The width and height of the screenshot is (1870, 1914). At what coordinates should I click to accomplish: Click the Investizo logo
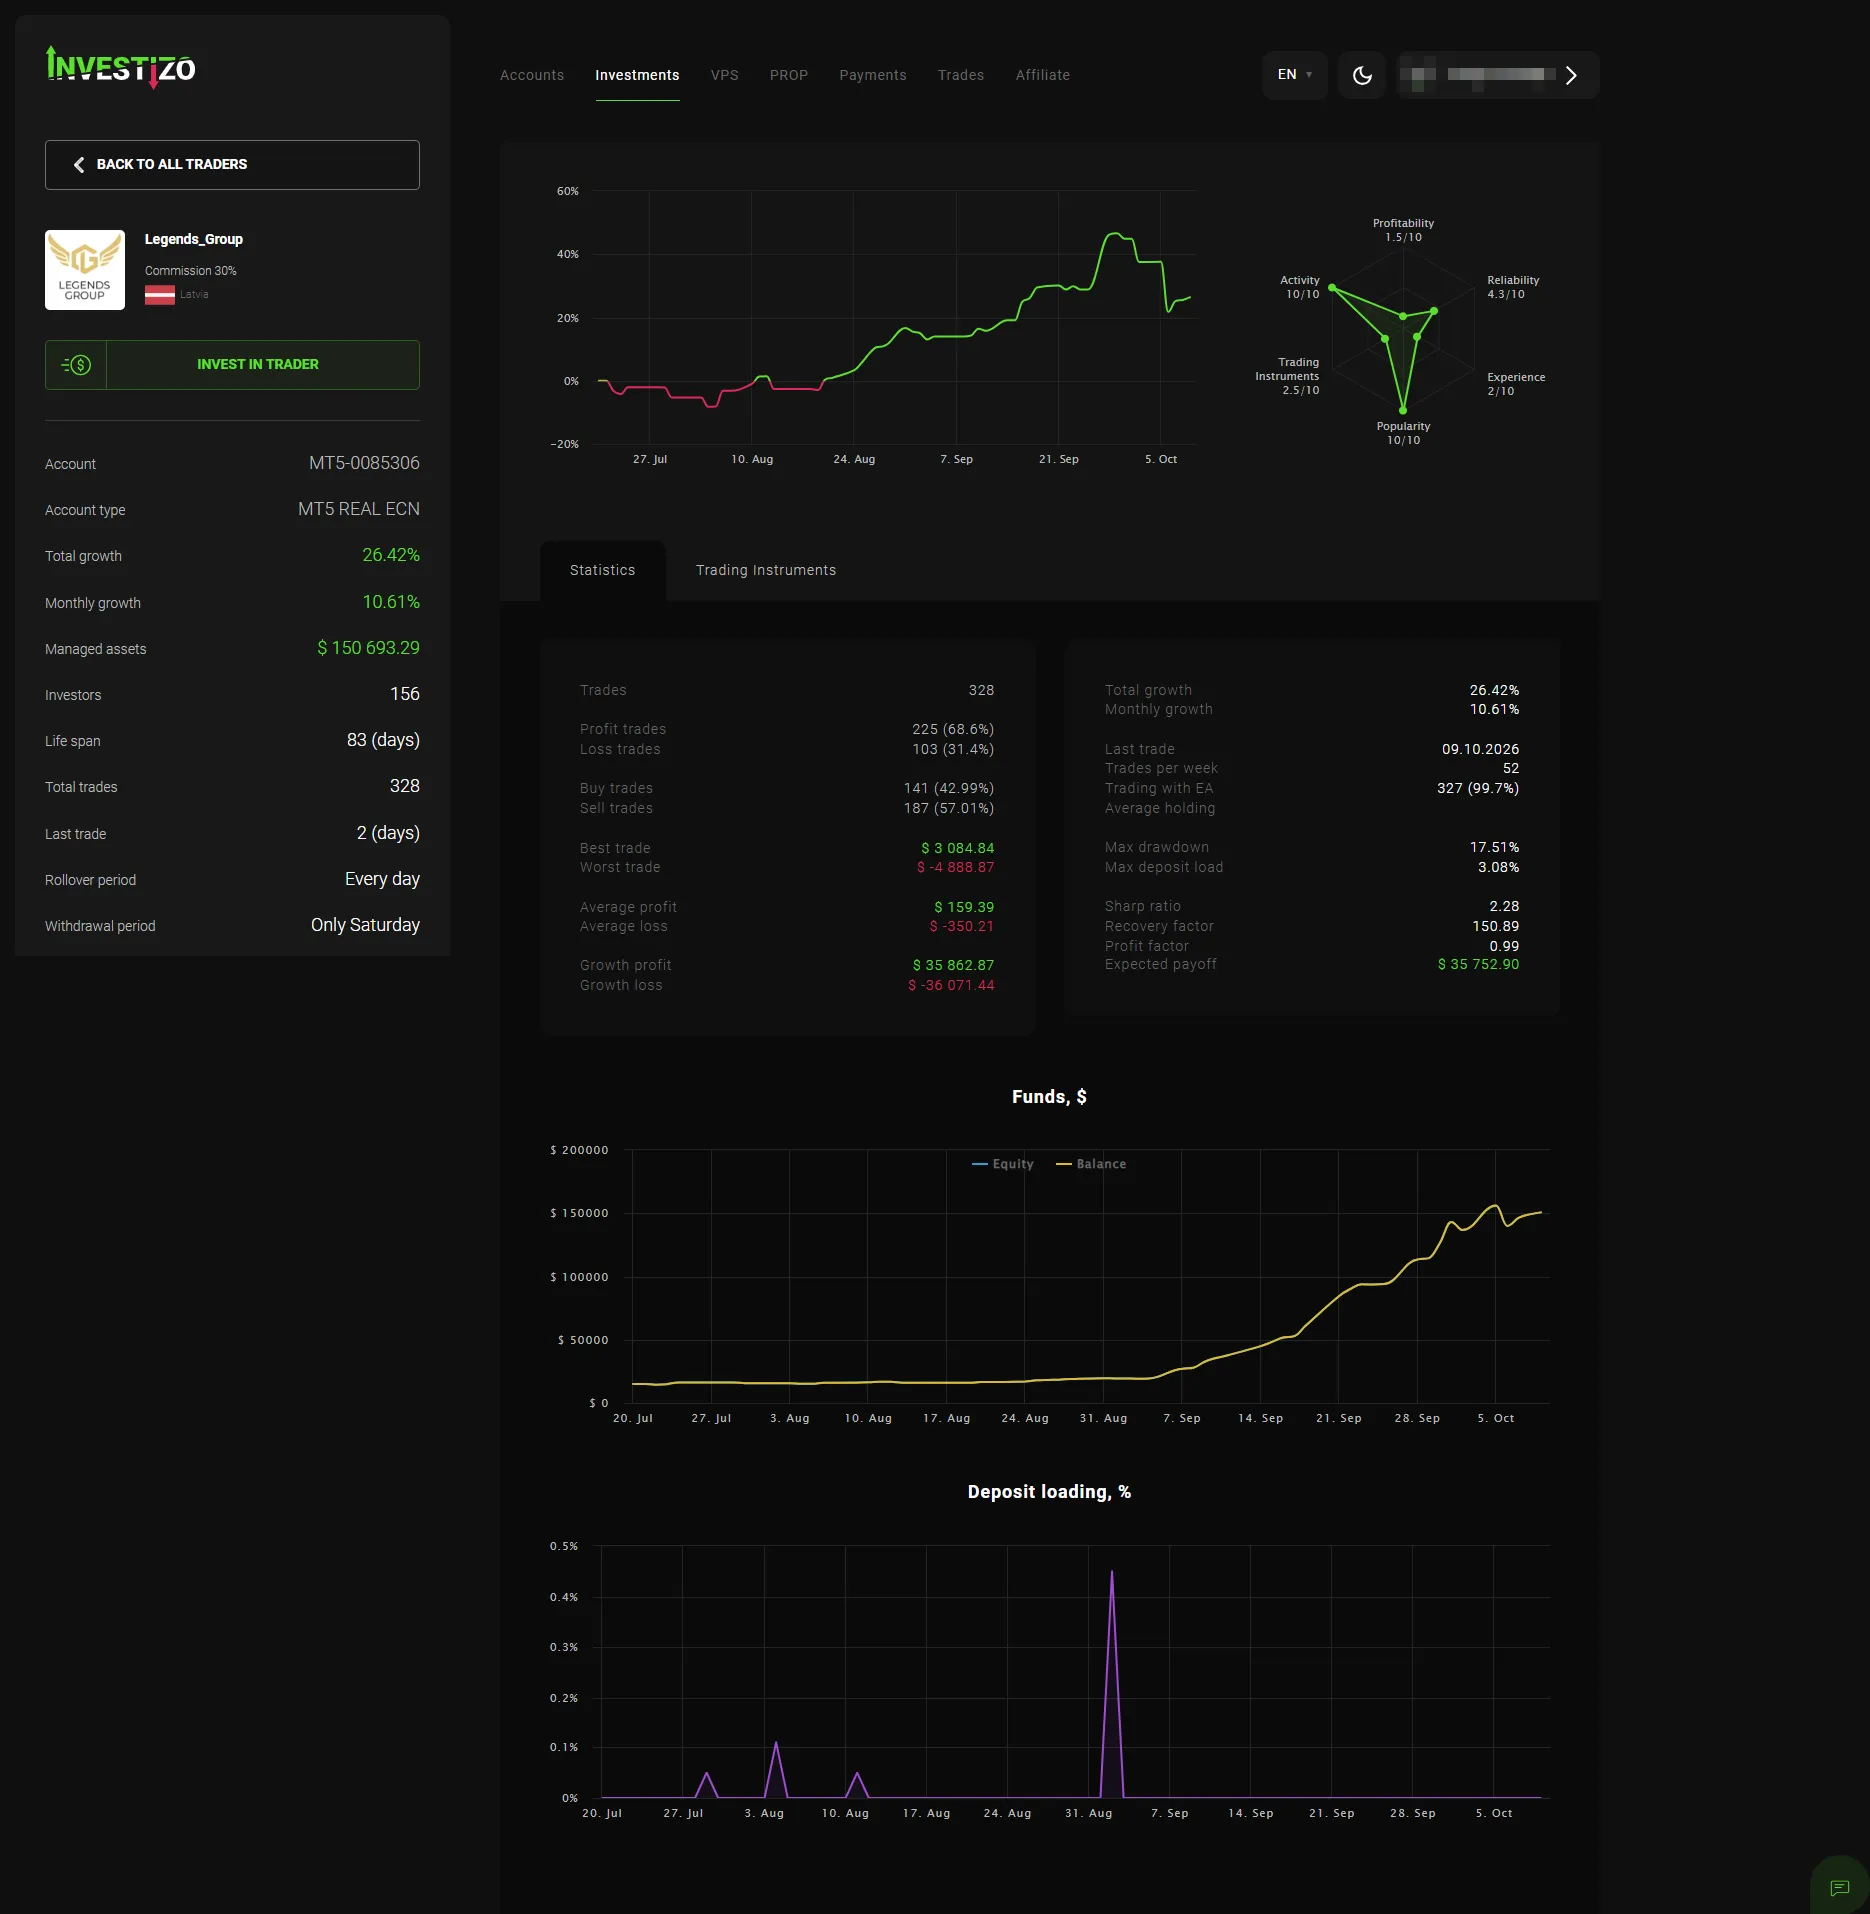click(x=120, y=67)
